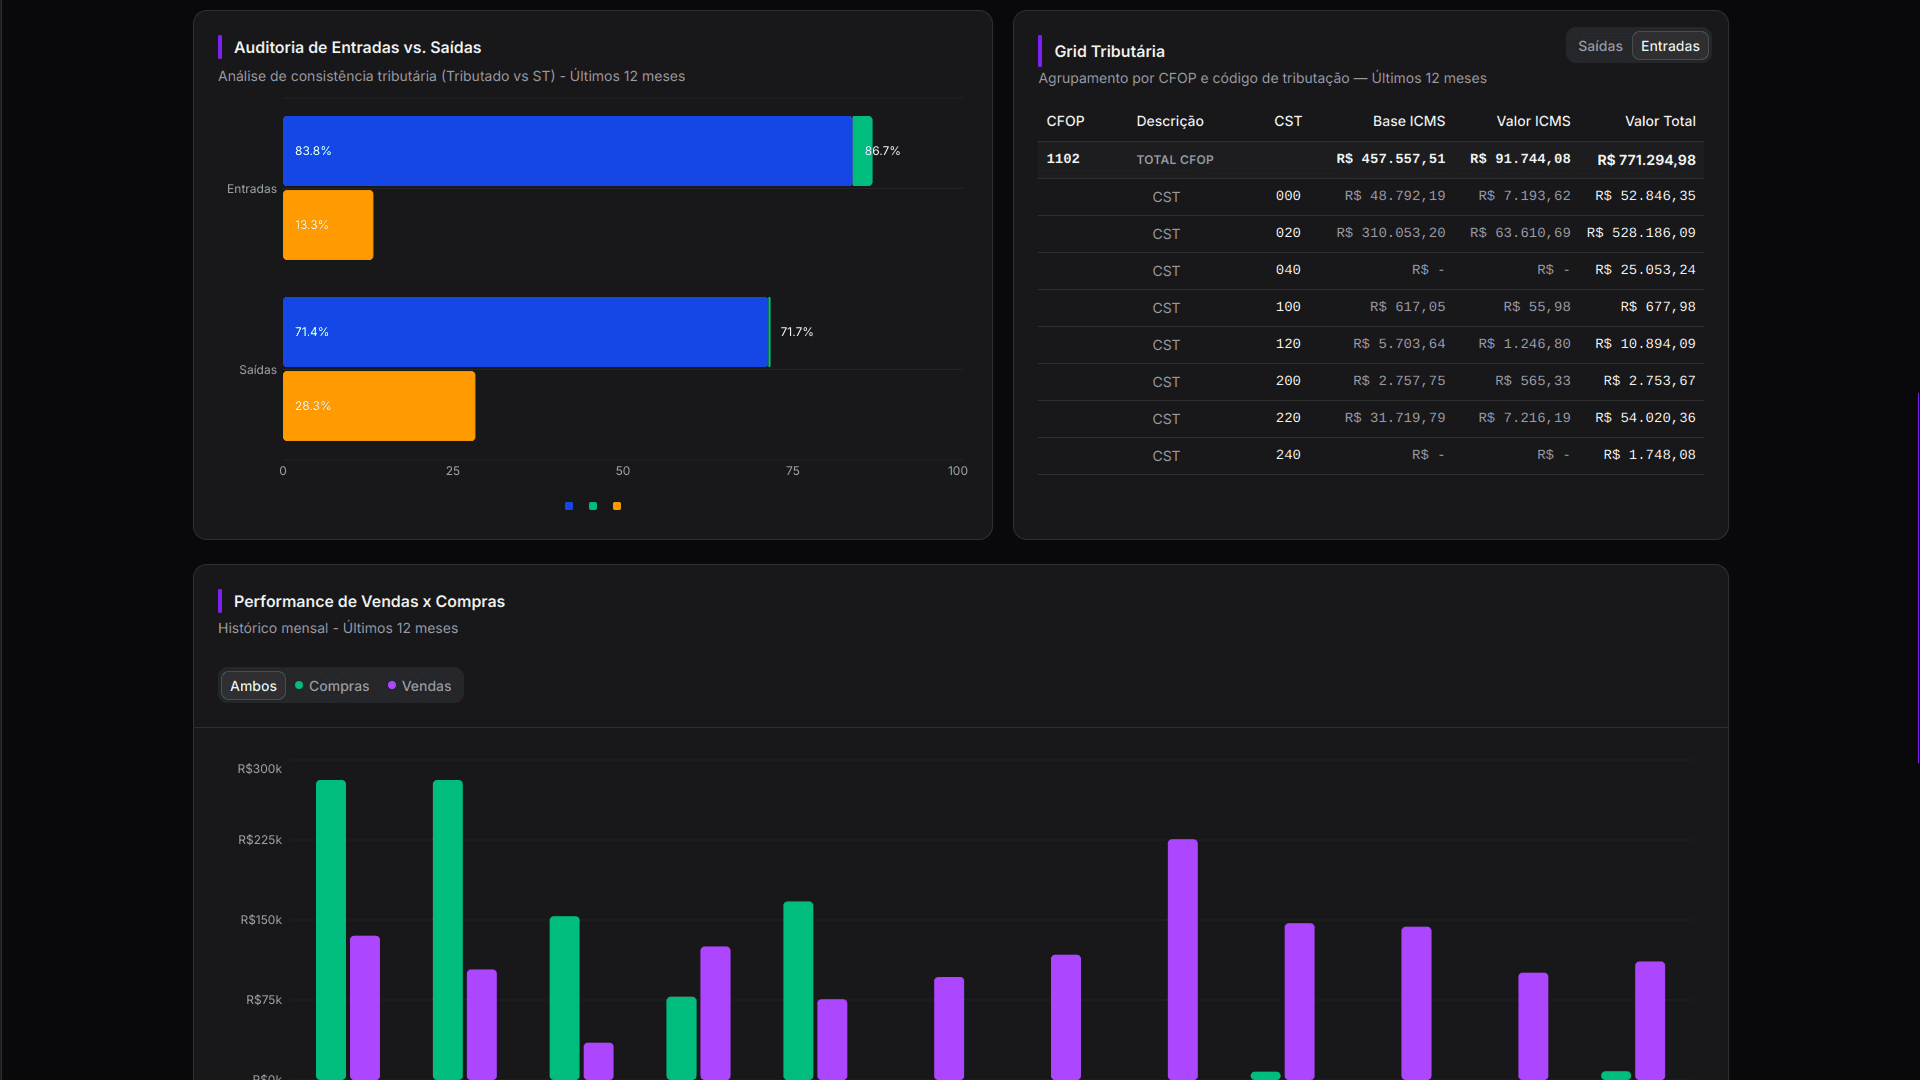Click the Grid Tributária panel title
The width and height of the screenshot is (1920, 1080).
click(x=1109, y=51)
